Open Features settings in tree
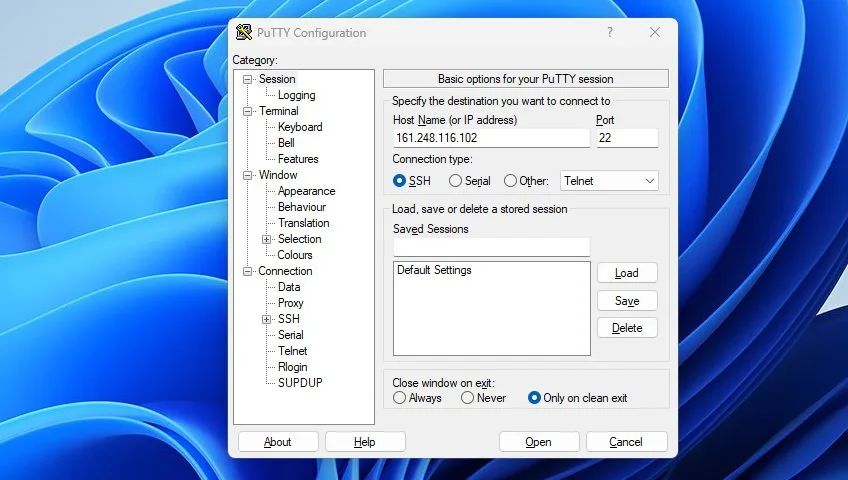 pos(298,159)
